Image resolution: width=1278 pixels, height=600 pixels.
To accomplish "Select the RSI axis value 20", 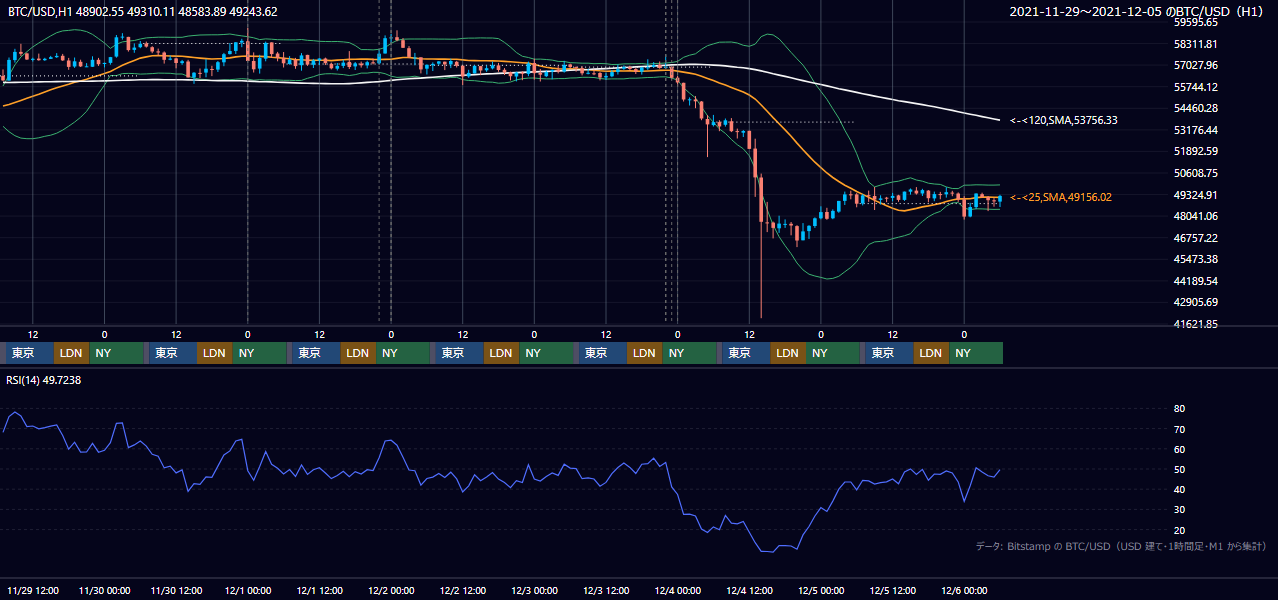I will point(1179,530).
